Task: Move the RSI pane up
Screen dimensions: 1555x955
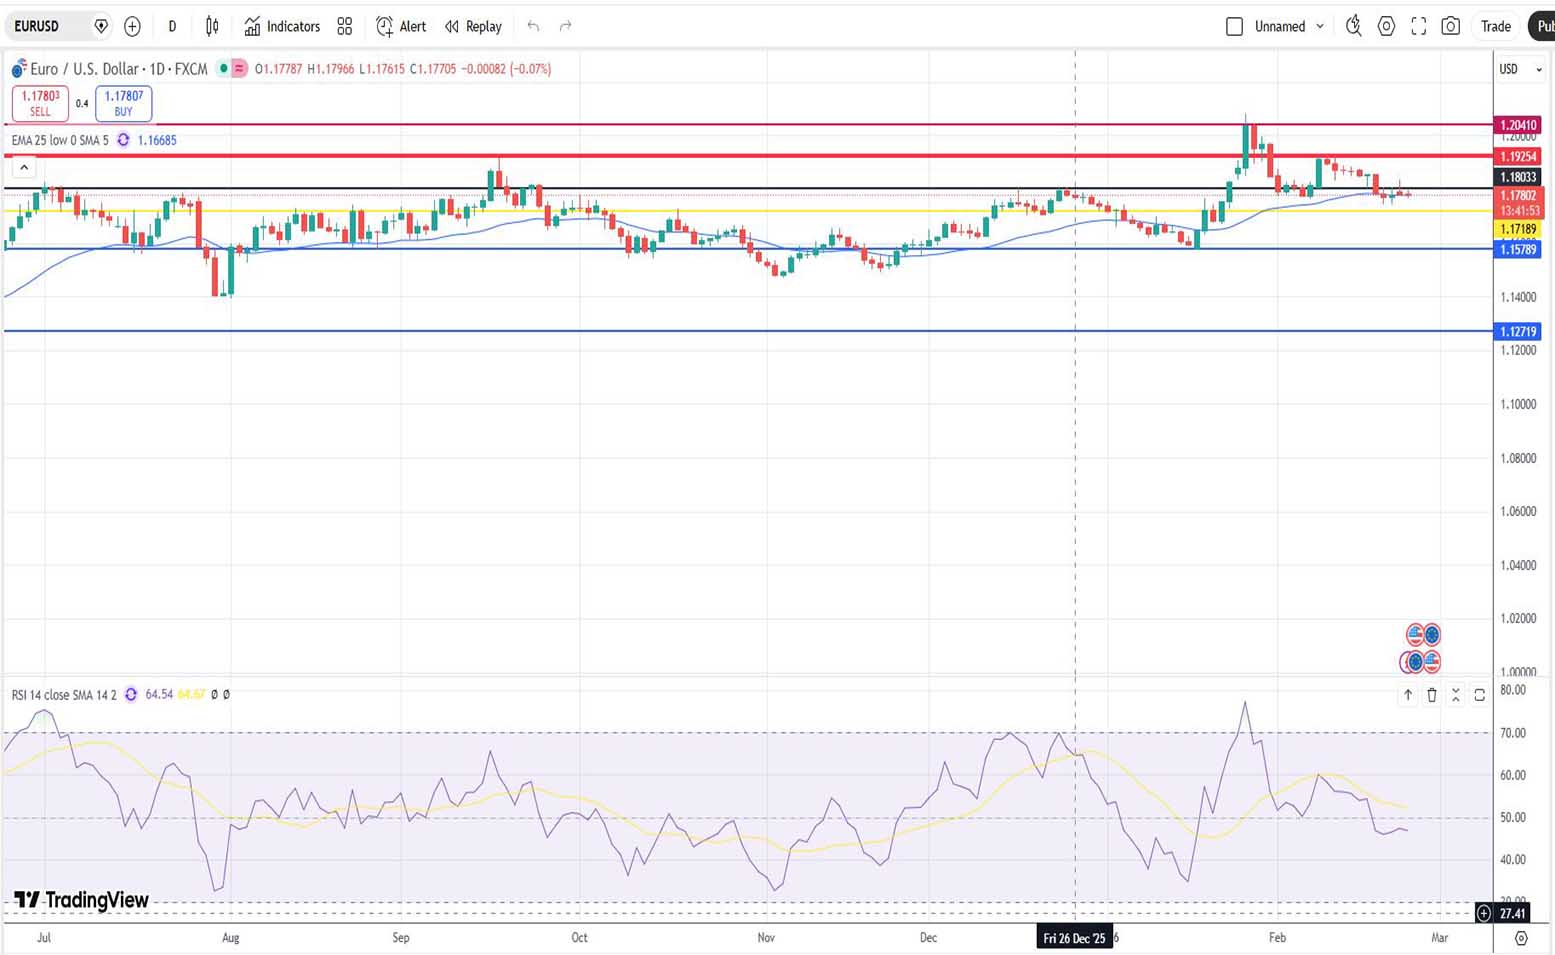Action: (x=1408, y=695)
